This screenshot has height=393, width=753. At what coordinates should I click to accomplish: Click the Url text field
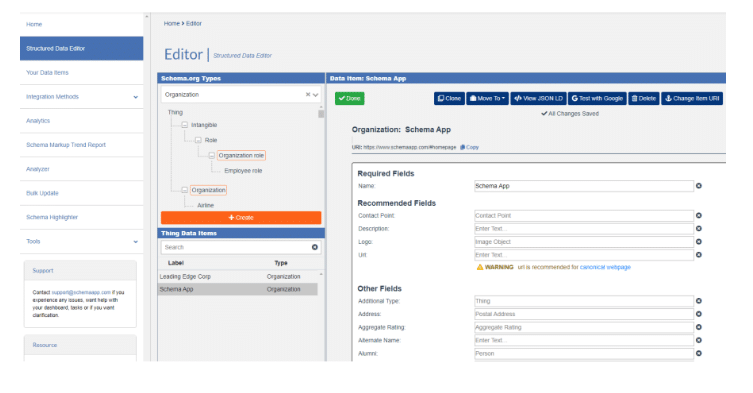point(584,255)
